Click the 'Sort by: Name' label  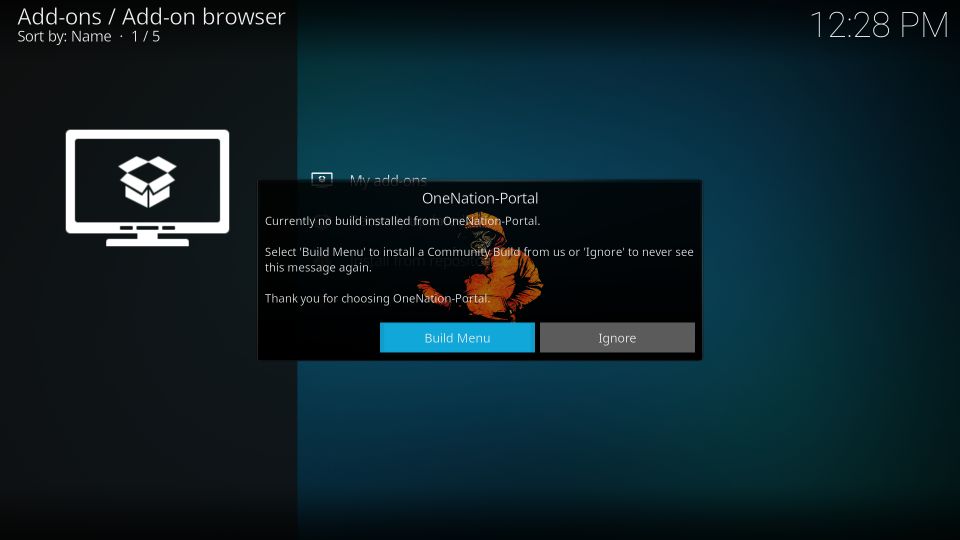(64, 37)
